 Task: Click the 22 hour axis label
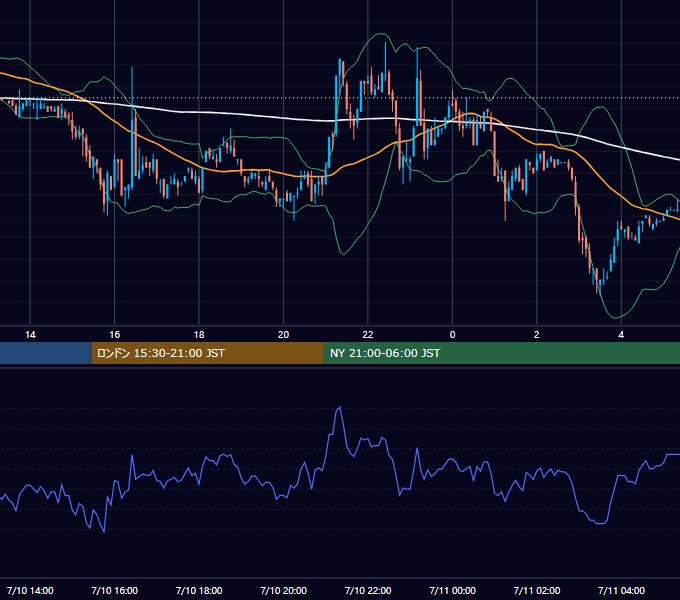[x=368, y=335]
